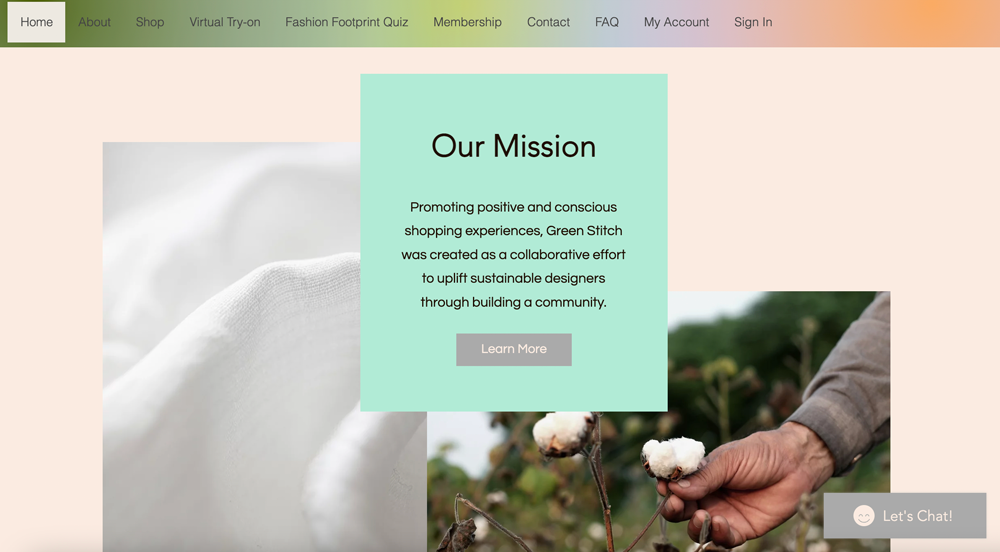The width and height of the screenshot is (1000, 552).
Task: Select Fashion Footprint Quiz menu item
Action: (x=346, y=22)
